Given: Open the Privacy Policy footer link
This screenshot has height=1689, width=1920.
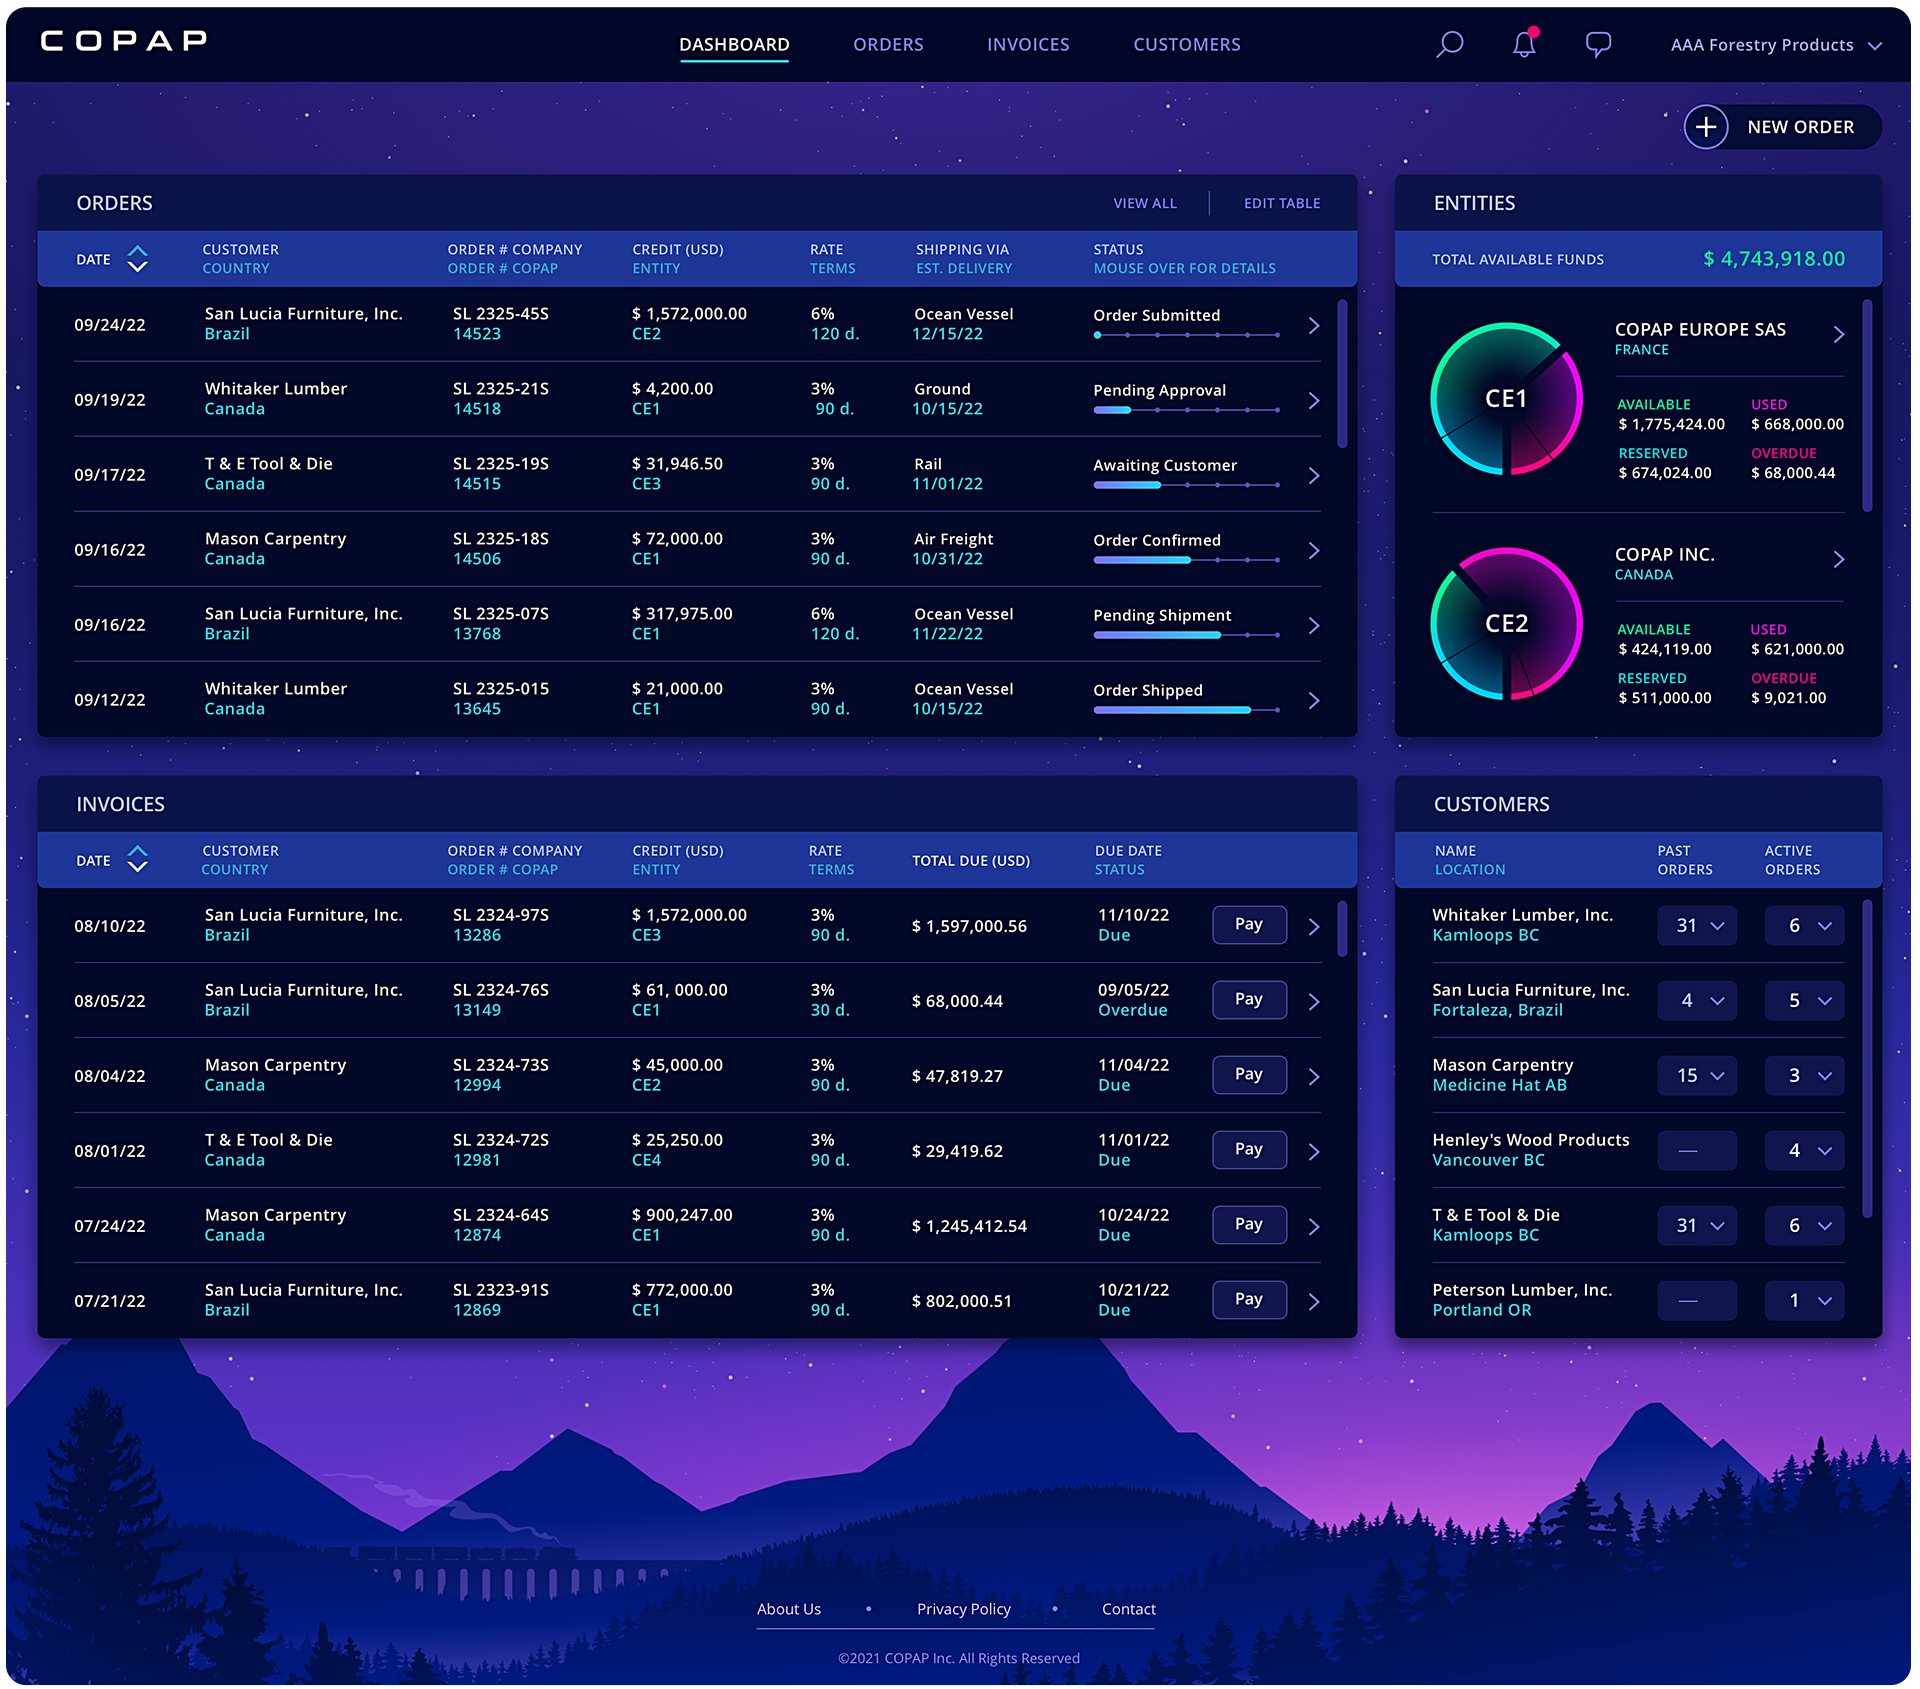Looking at the screenshot, I should [964, 1609].
